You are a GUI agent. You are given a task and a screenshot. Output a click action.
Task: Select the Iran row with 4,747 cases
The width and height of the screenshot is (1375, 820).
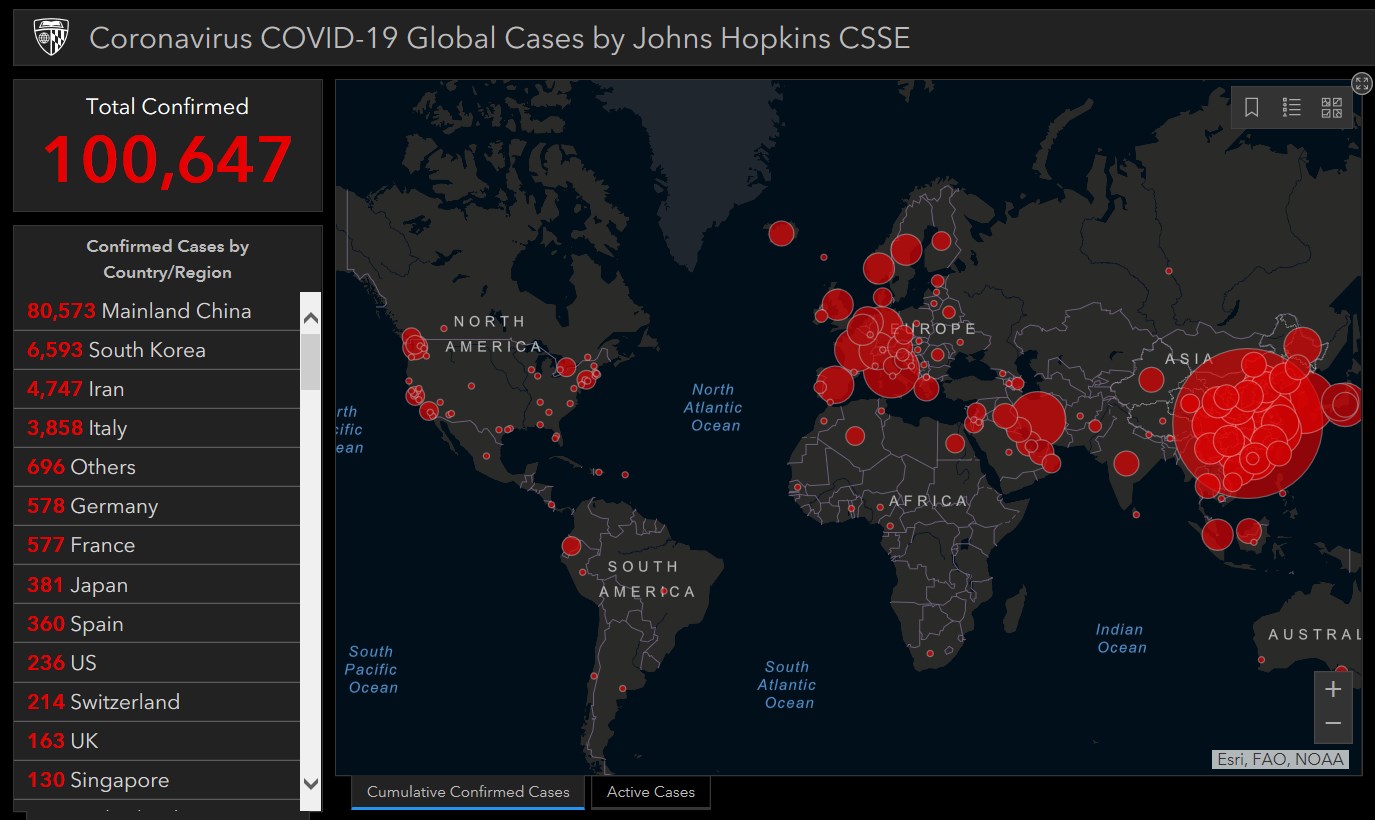click(157, 389)
